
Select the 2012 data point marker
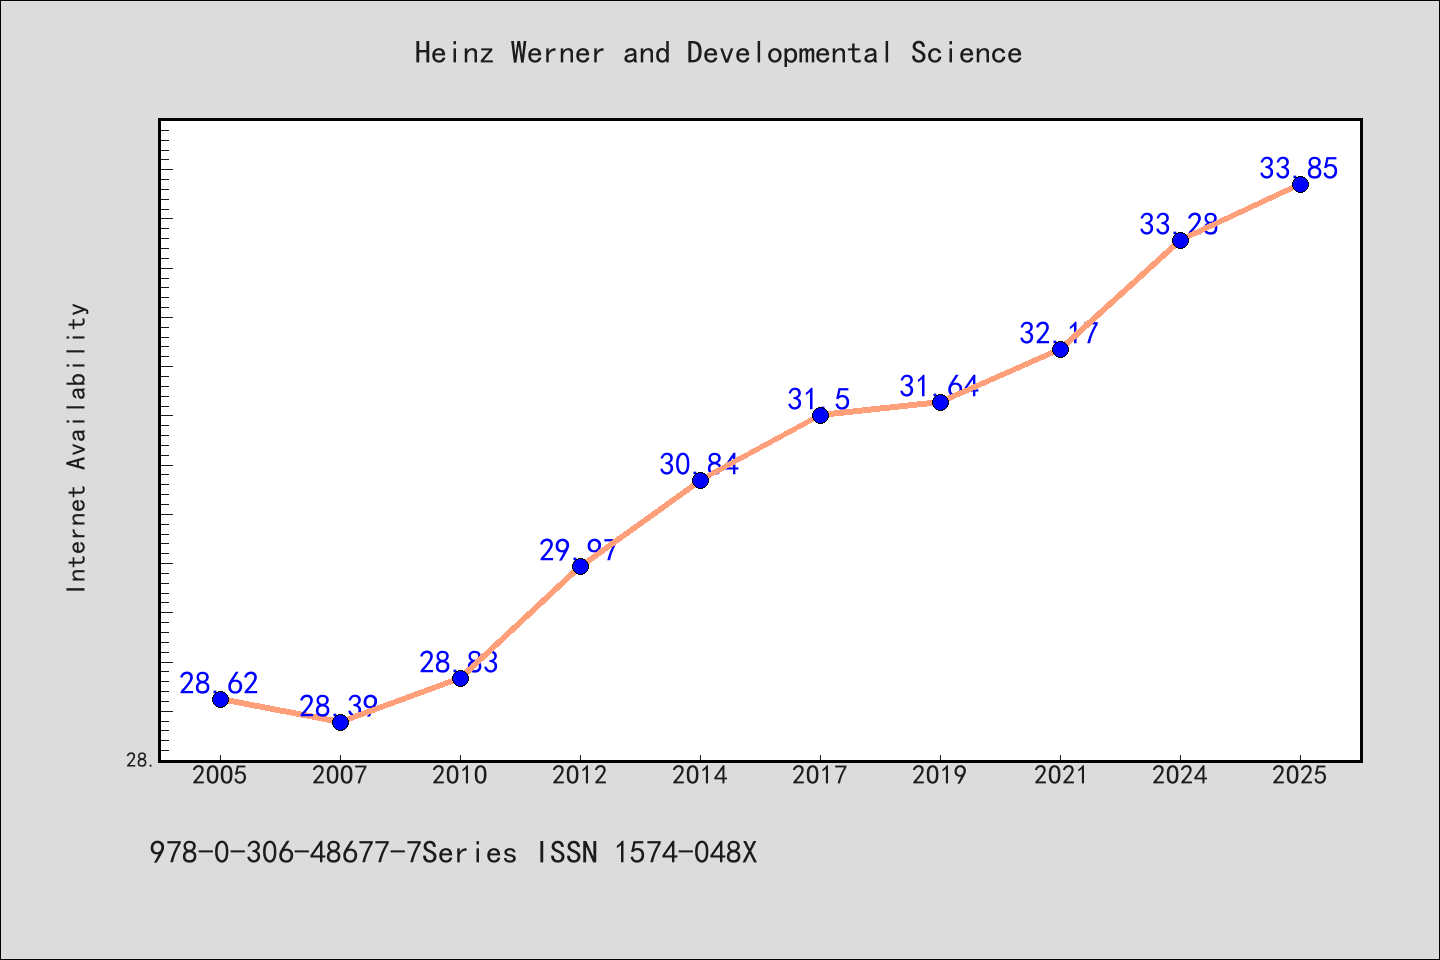tap(580, 566)
